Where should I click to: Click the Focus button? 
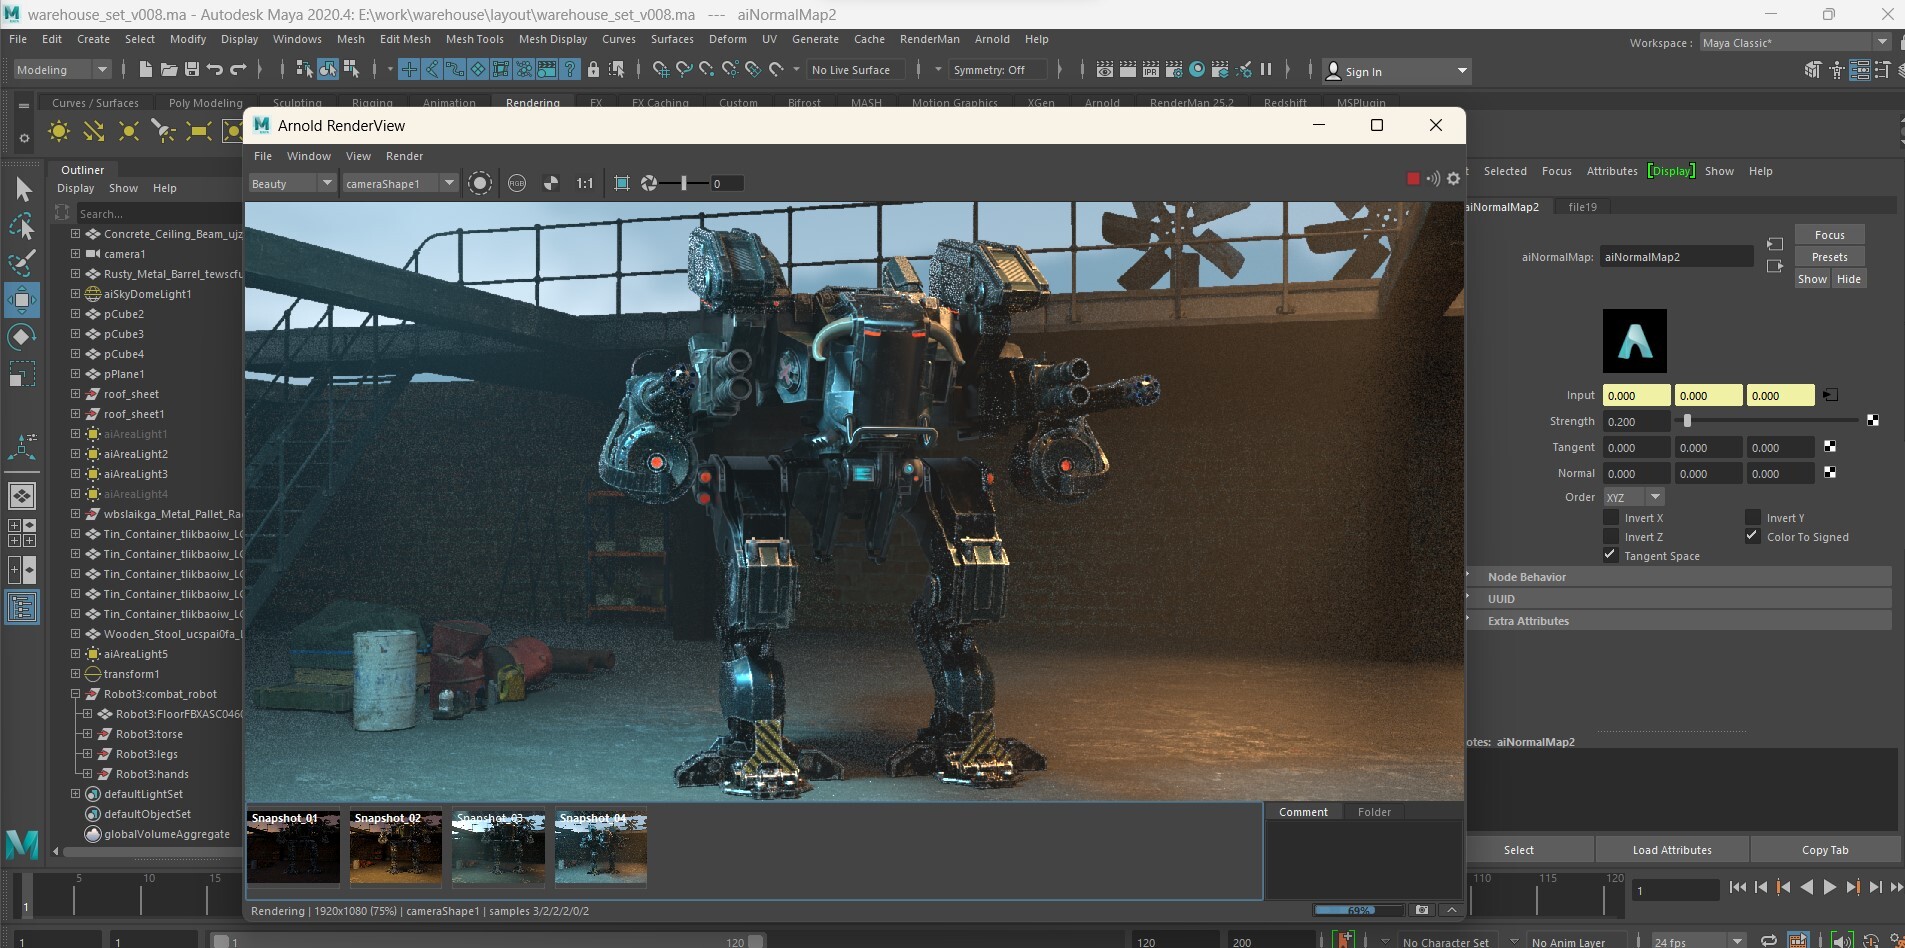coord(1829,235)
